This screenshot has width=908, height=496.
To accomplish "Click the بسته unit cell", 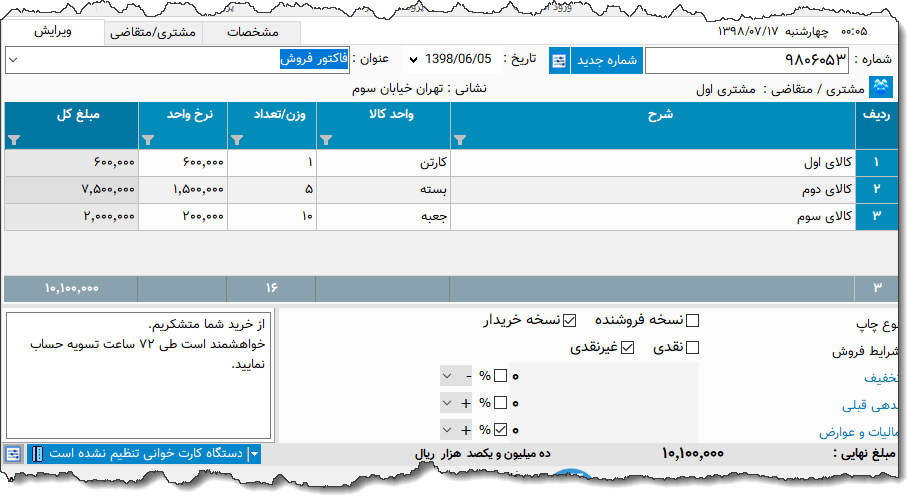I will (383, 189).
